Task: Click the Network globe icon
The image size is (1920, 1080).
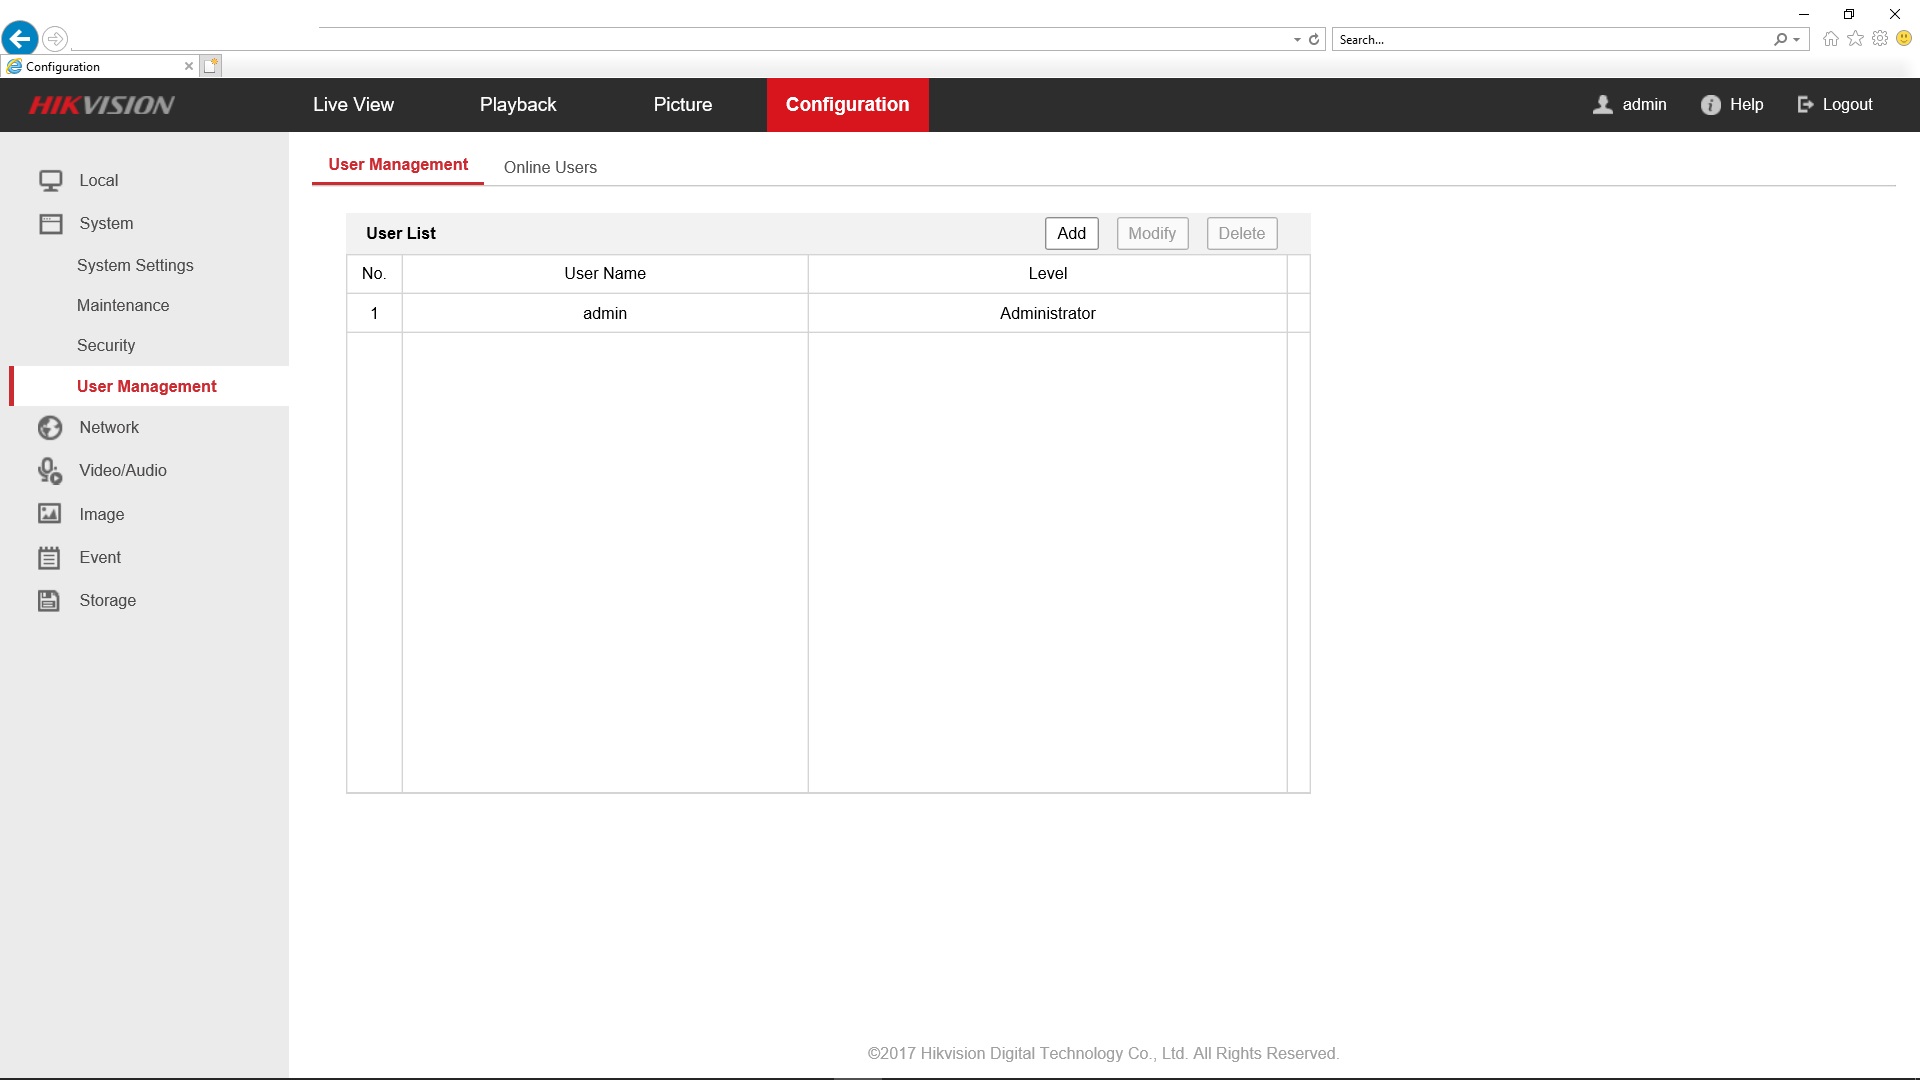Action: point(50,428)
